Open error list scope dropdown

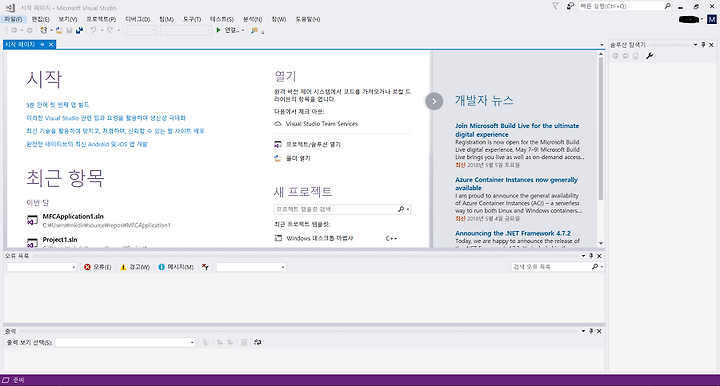pyautogui.click(x=41, y=267)
